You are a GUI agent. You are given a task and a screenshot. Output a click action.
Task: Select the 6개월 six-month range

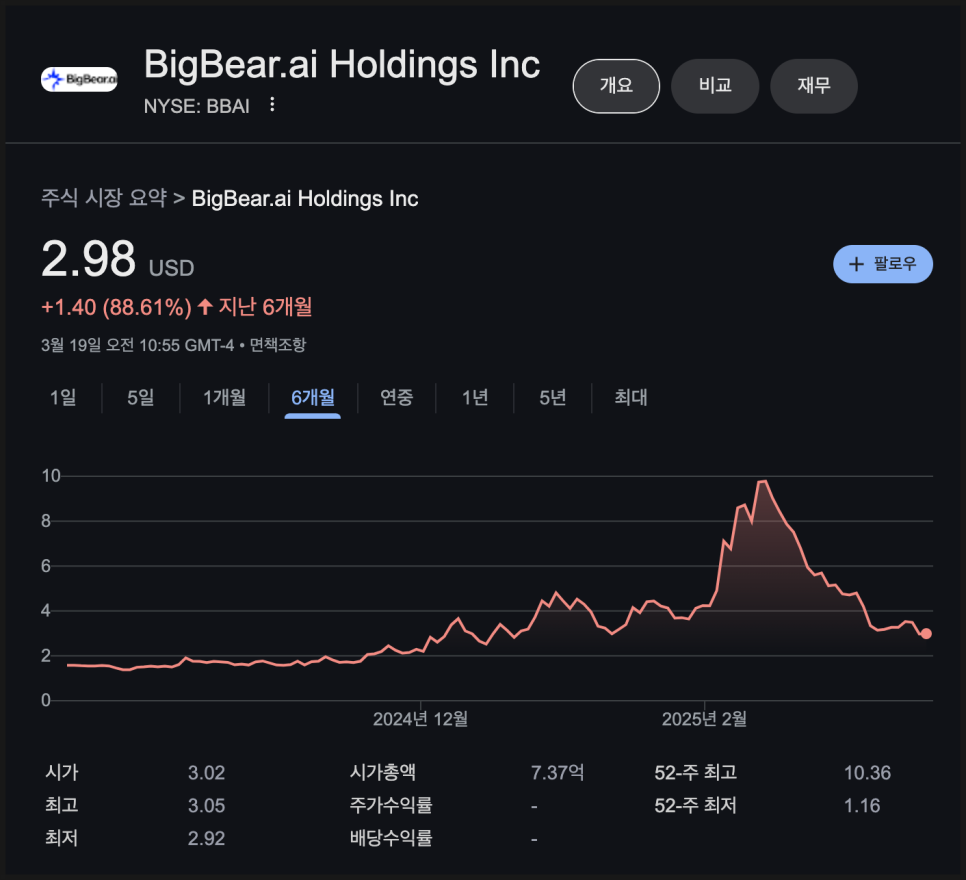coord(313,397)
